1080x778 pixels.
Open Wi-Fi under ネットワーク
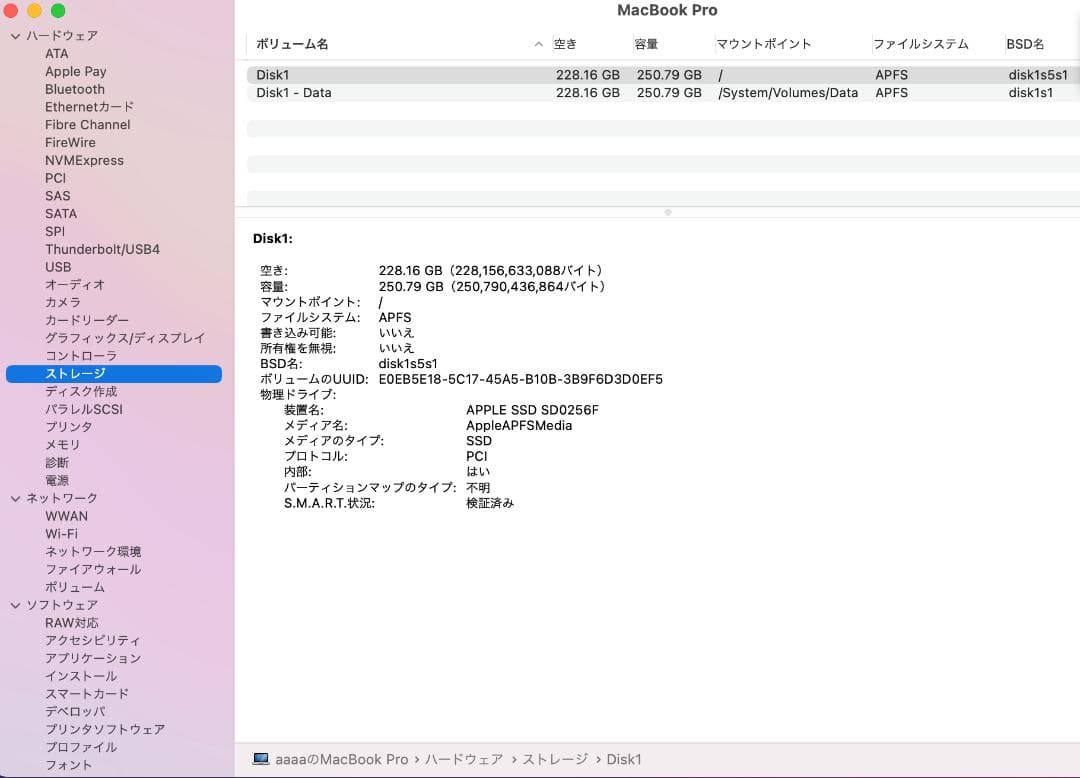pyautogui.click(x=60, y=533)
